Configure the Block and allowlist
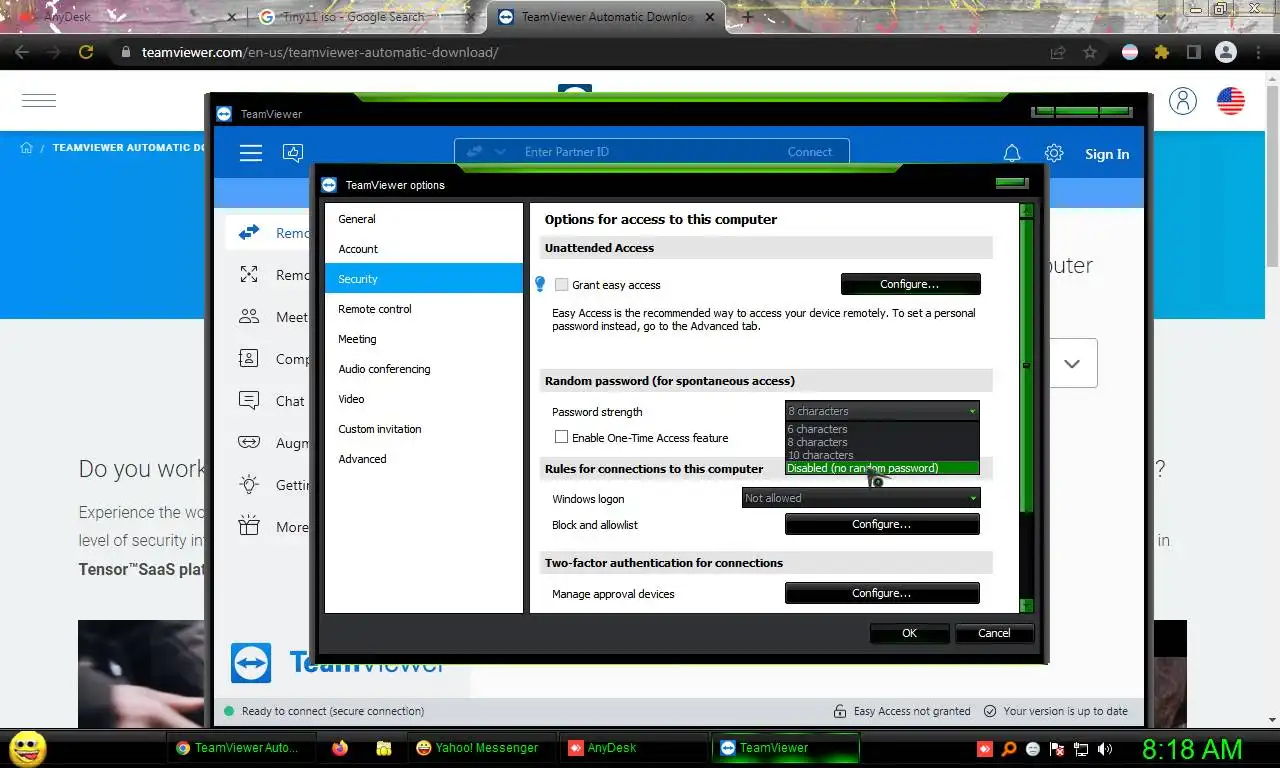 882,524
